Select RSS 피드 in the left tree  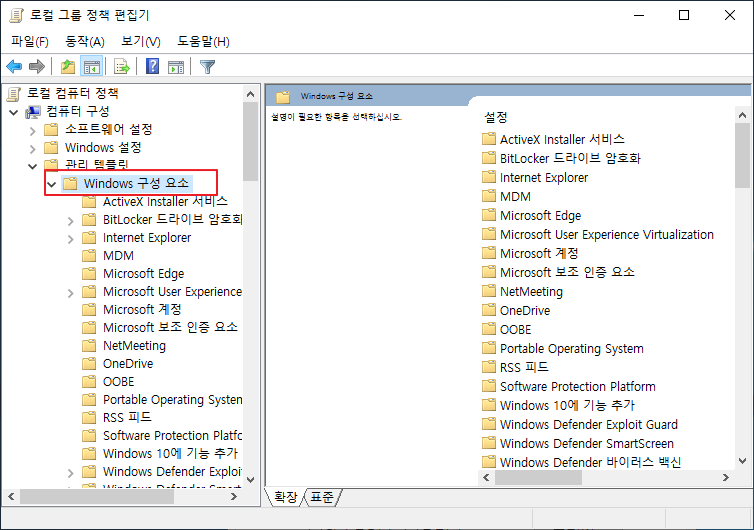[127, 417]
